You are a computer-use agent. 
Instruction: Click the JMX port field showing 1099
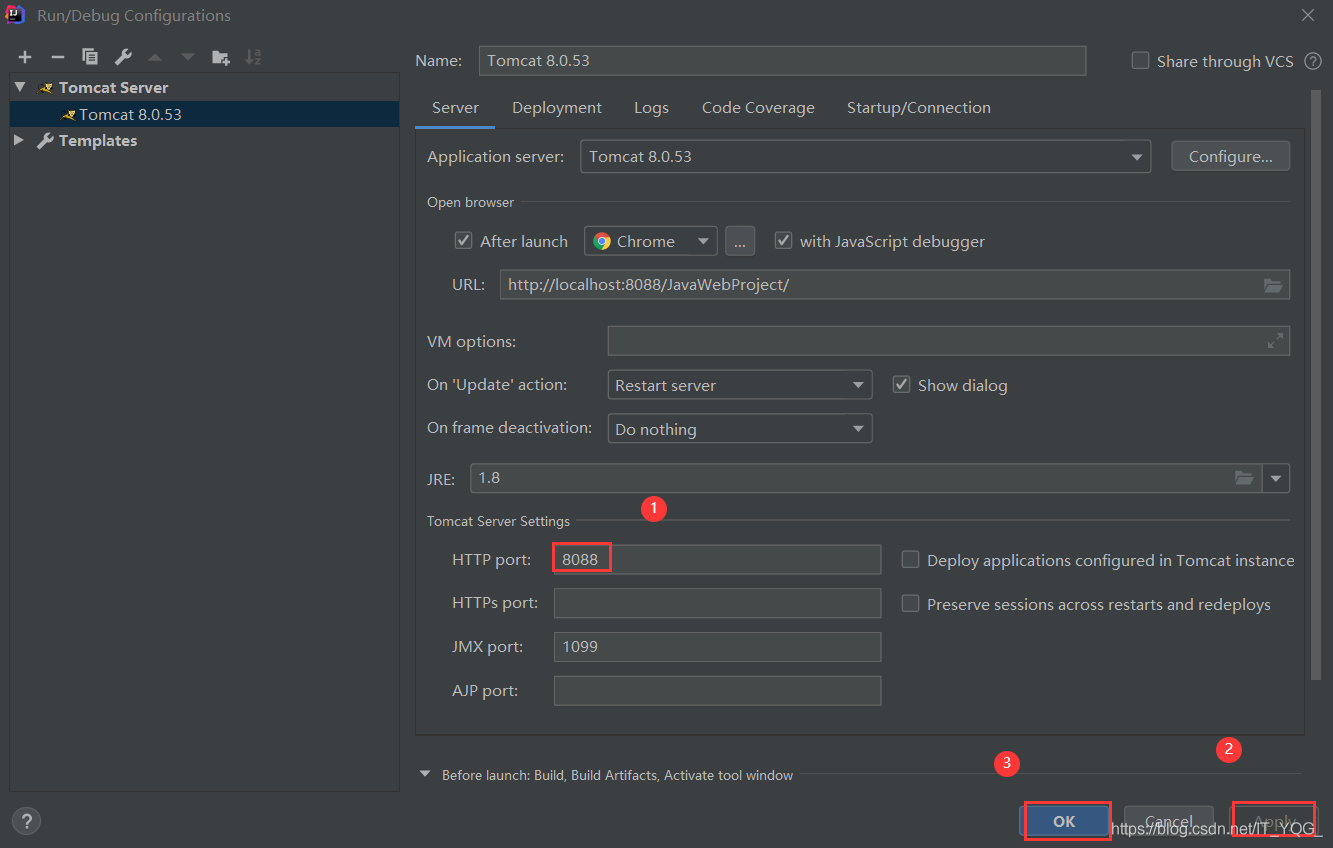717,647
